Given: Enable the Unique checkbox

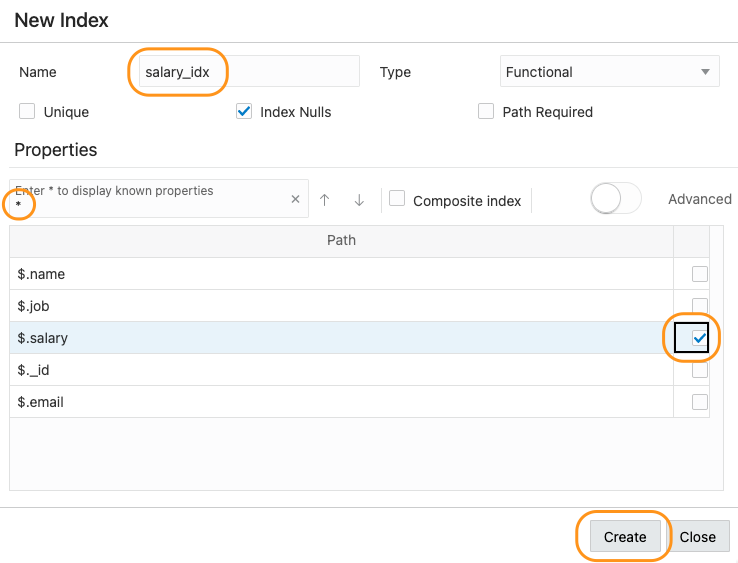Looking at the screenshot, I should pyautogui.click(x=27, y=112).
